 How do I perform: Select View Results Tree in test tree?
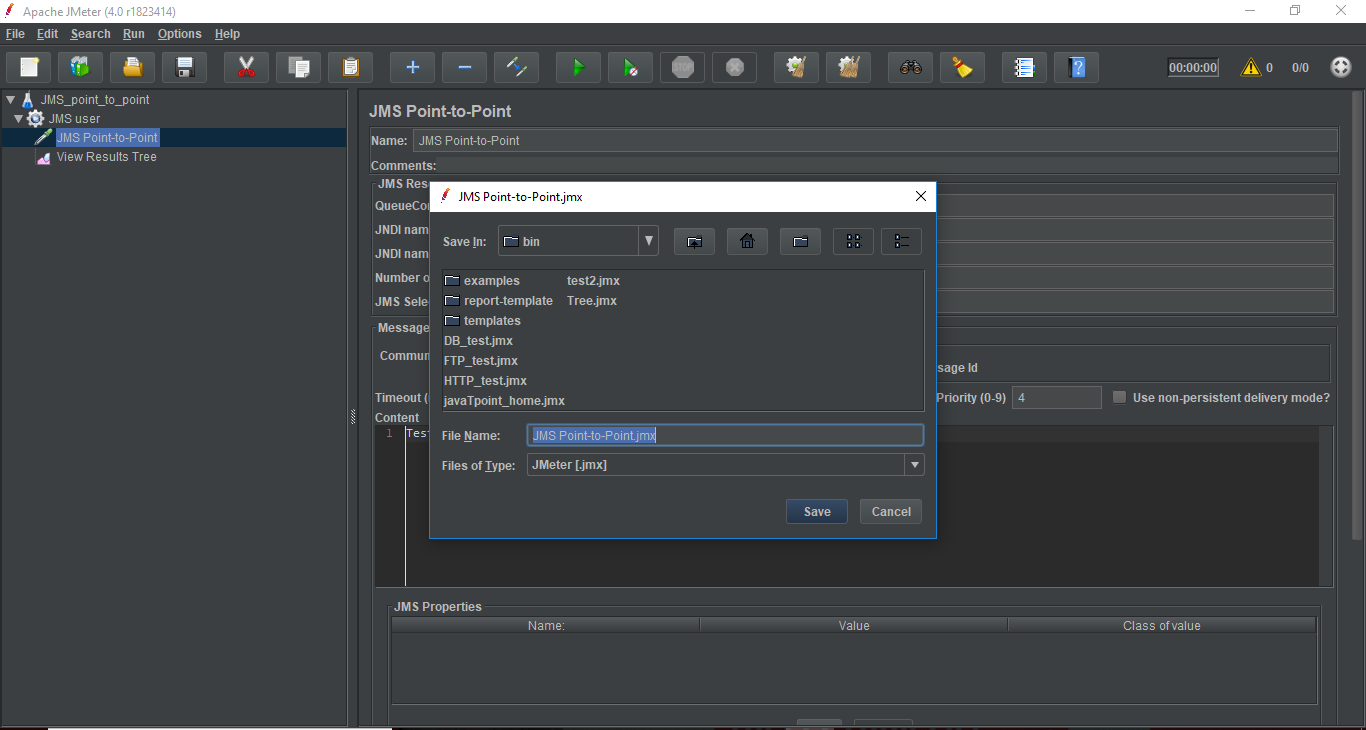tap(106, 157)
